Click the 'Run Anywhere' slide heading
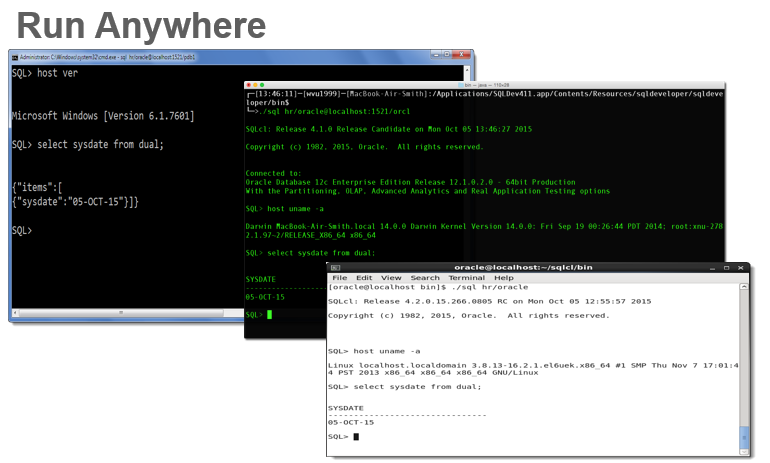 point(141,26)
